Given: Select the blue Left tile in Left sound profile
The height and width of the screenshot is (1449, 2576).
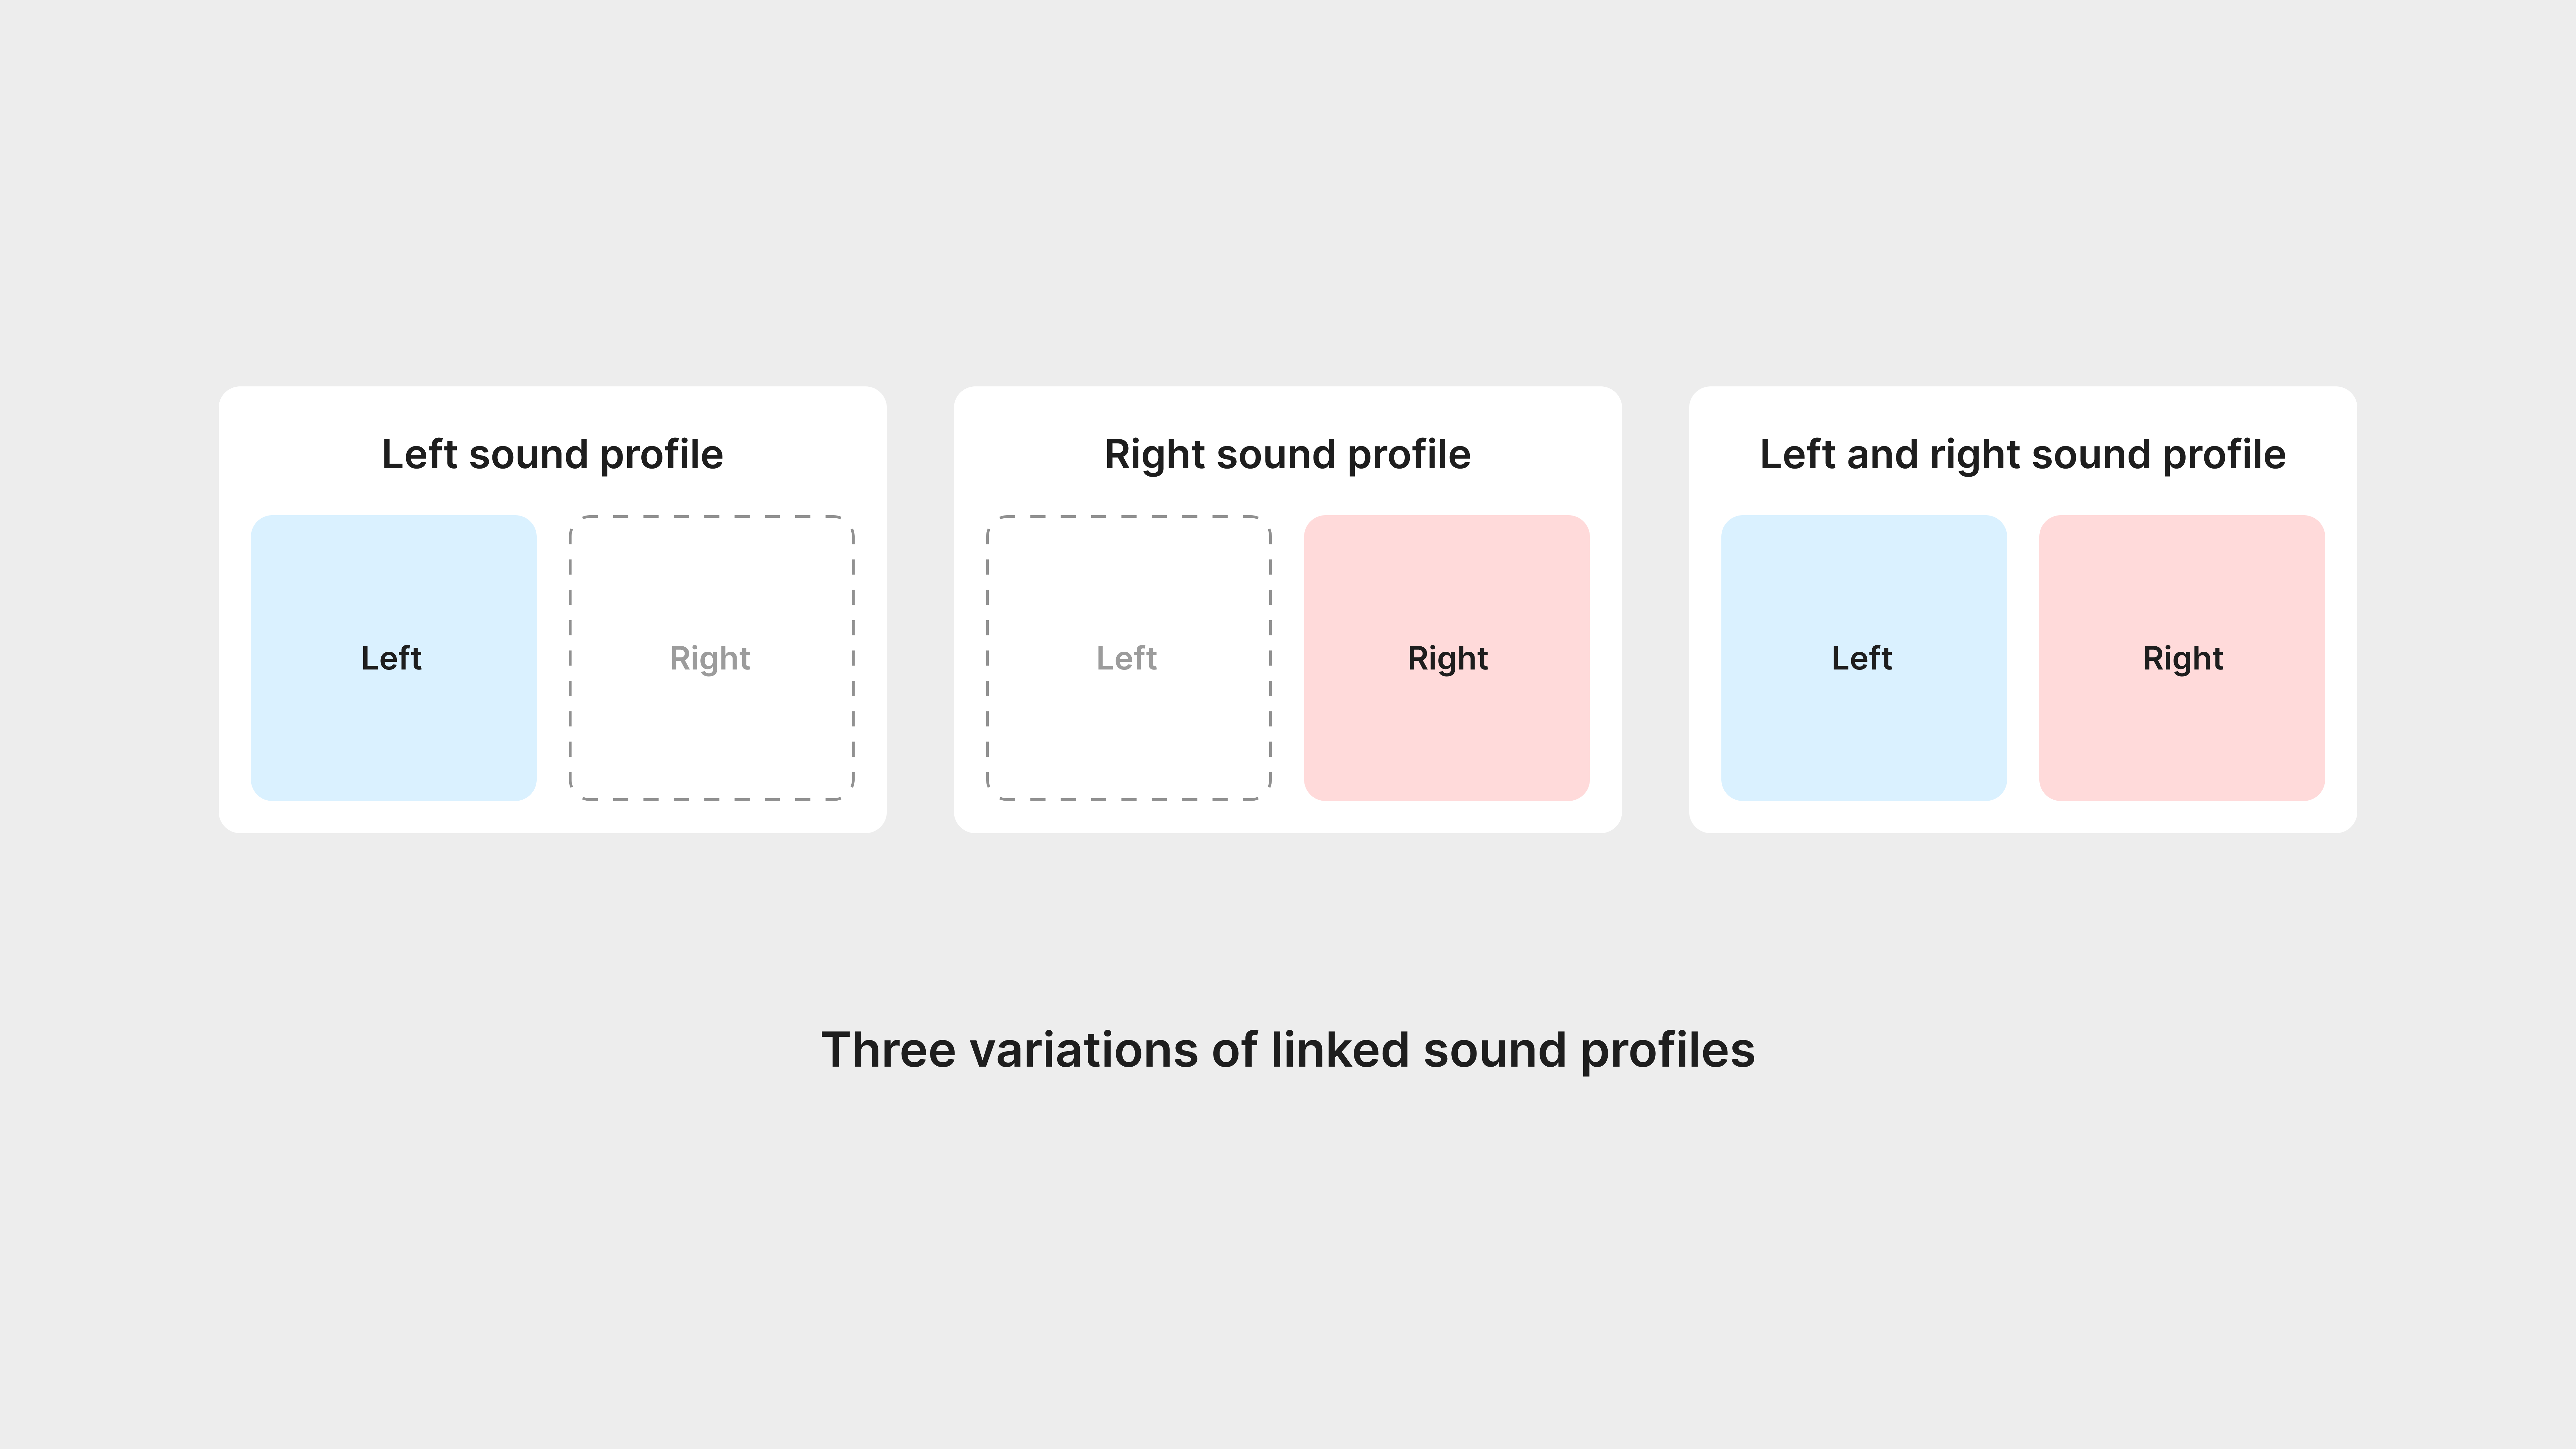Looking at the screenshot, I should pos(393,658).
